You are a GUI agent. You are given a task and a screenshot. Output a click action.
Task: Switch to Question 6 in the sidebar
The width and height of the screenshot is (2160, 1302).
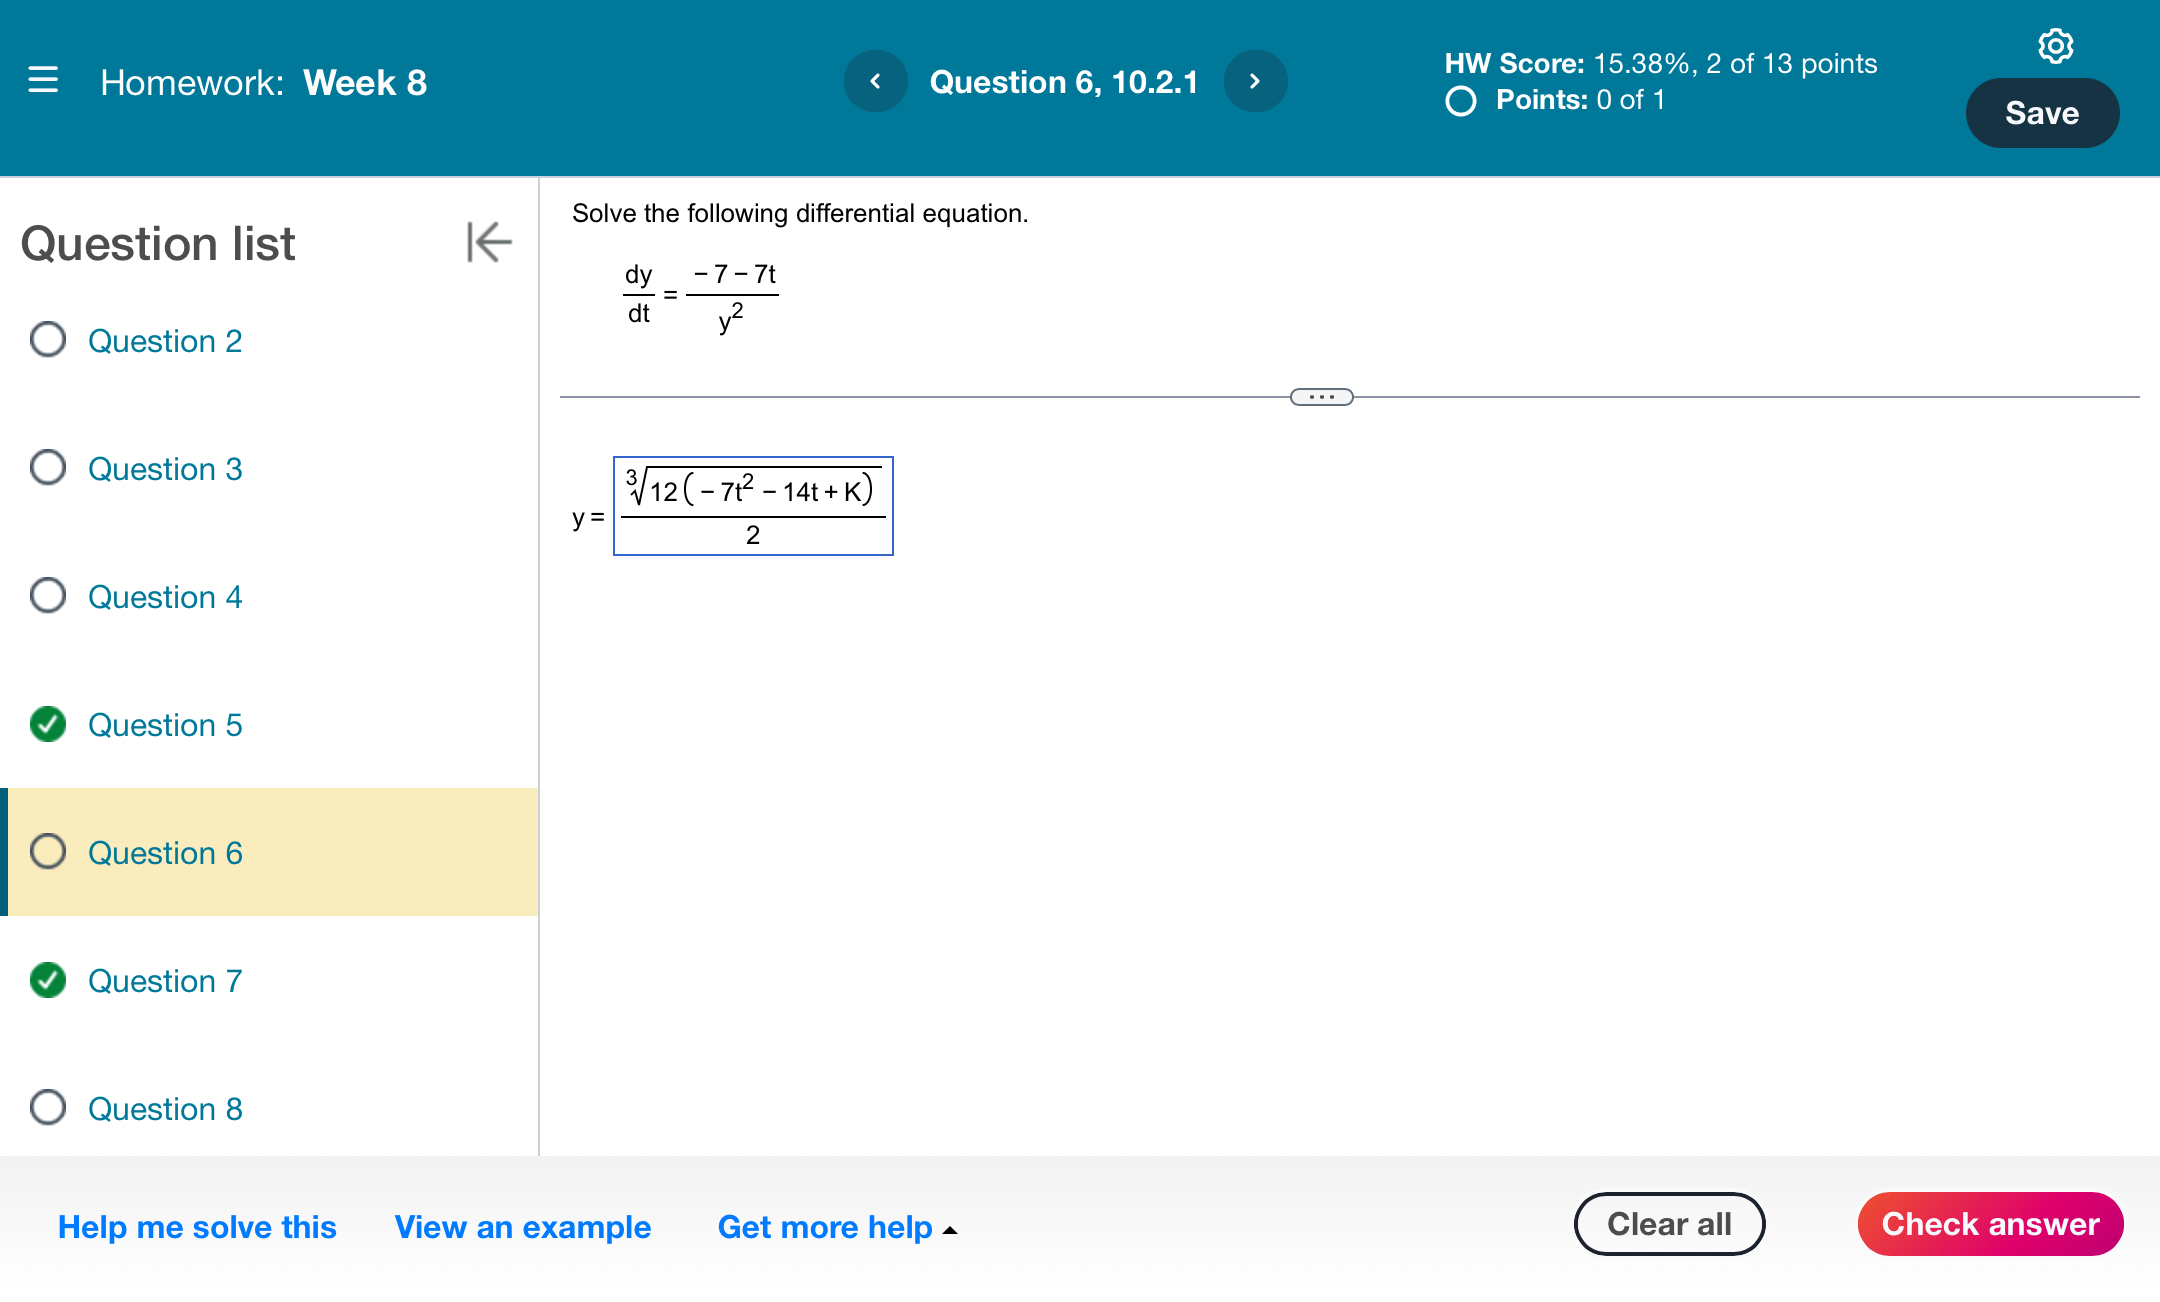[x=165, y=852]
